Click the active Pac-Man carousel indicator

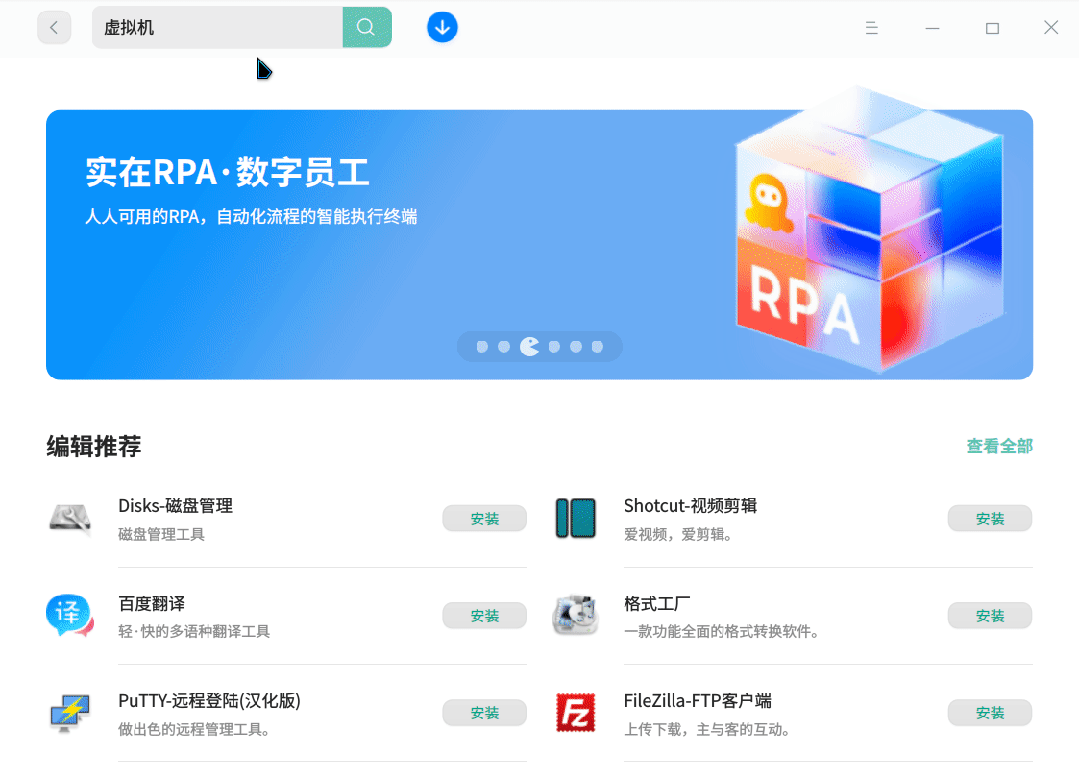529,347
